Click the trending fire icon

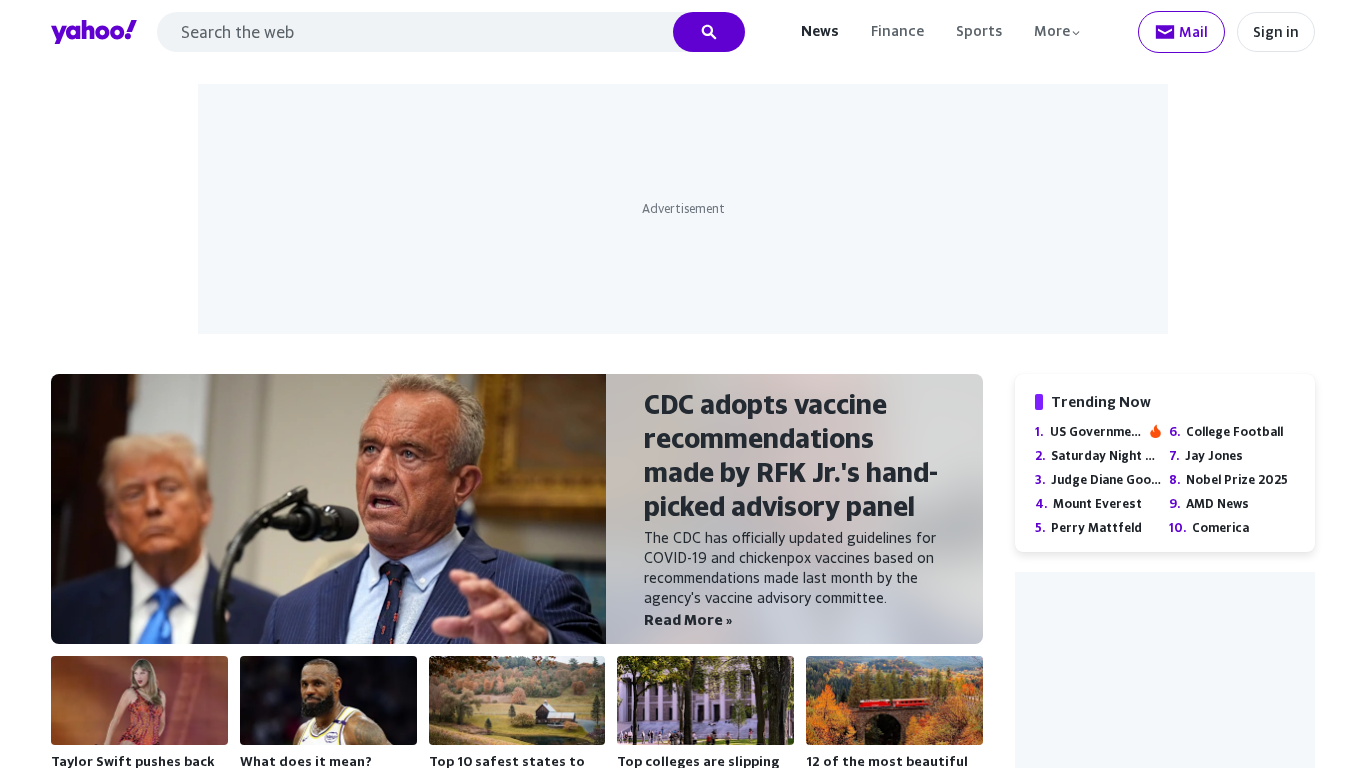click(x=1155, y=432)
